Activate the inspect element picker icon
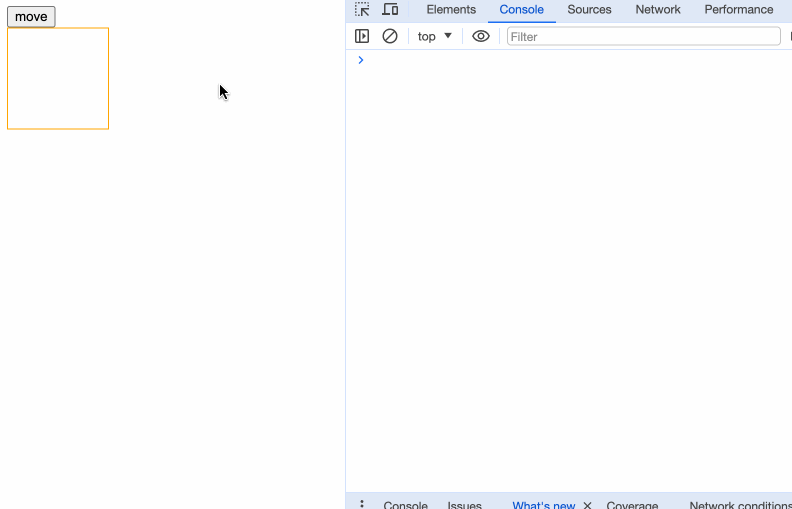The height and width of the screenshot is (509, 792). (x=362, y=10)
